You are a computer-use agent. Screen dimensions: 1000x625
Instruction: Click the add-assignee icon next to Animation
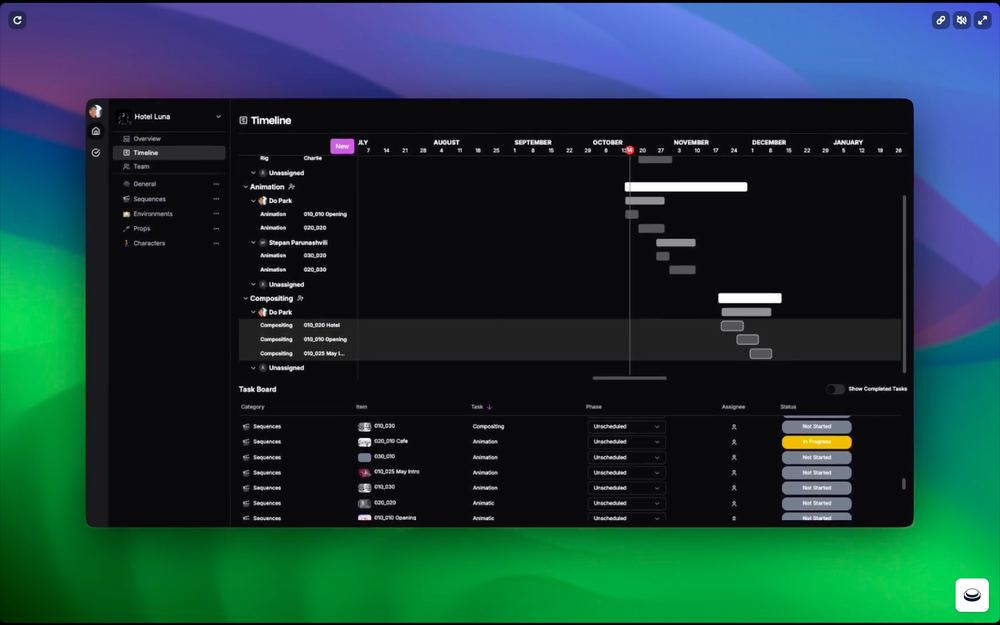click(291, 187)
